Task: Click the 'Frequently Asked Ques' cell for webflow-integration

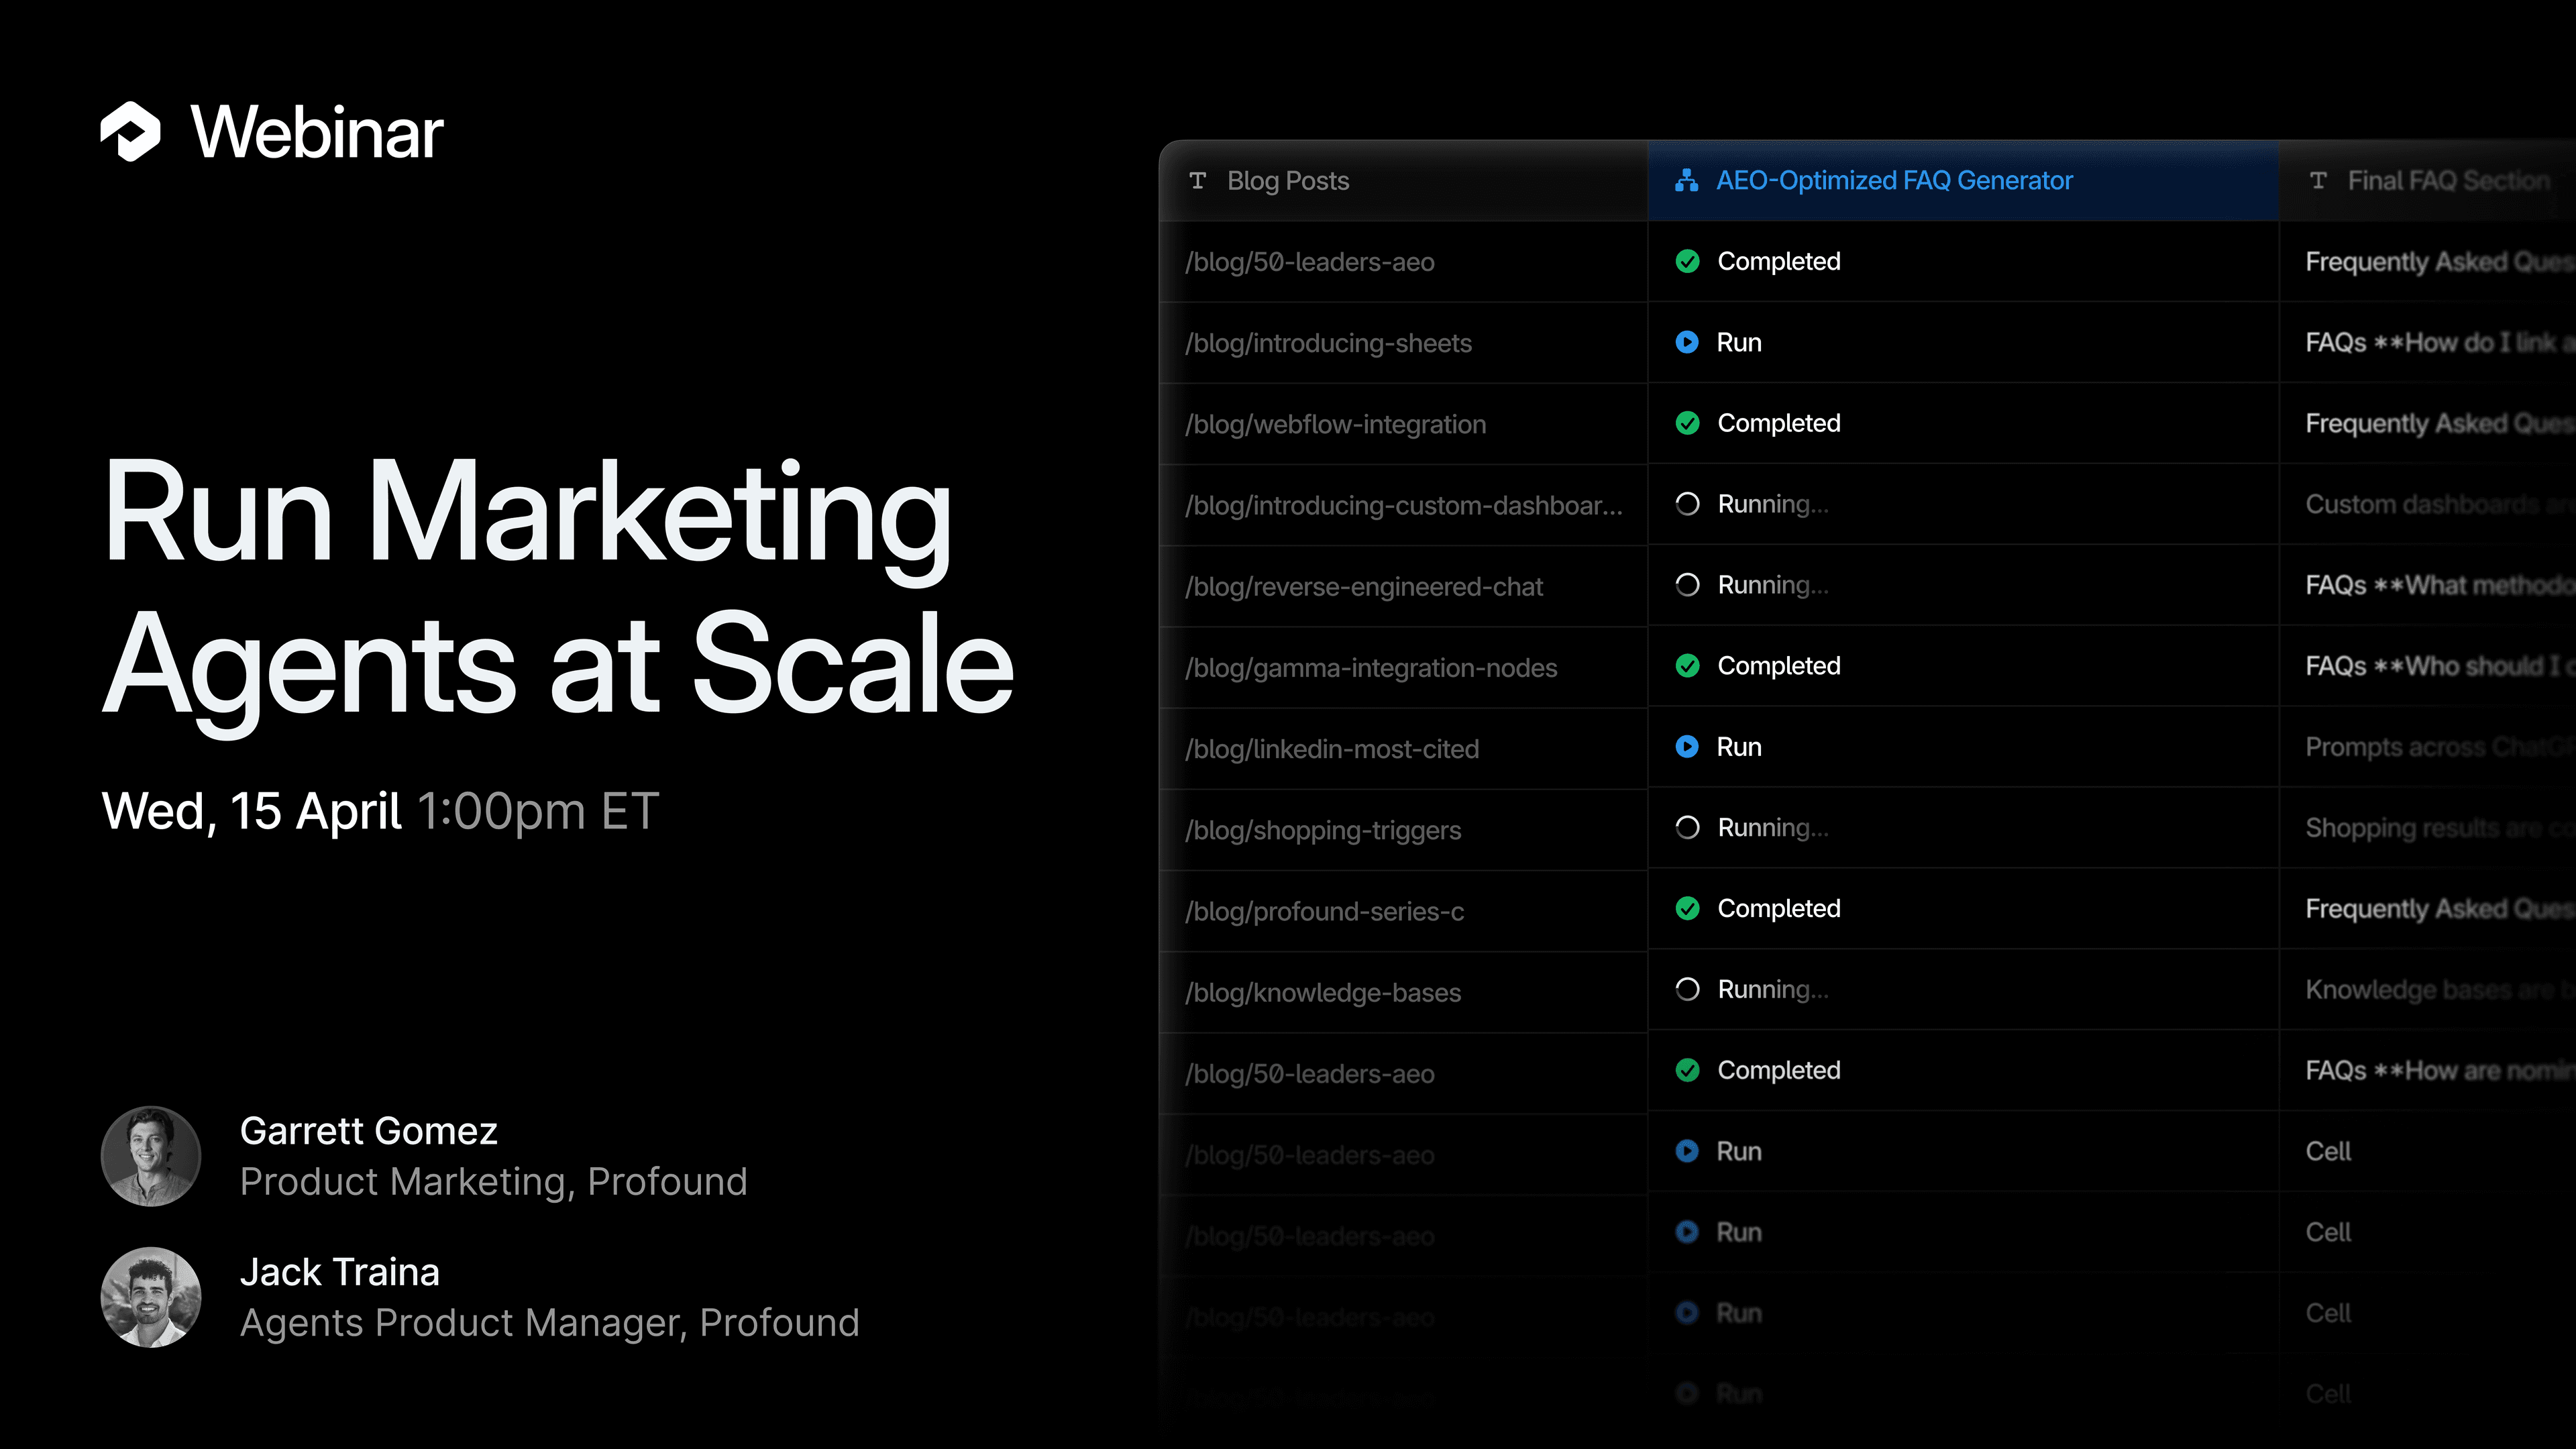Action: [x=2428, y=424]
